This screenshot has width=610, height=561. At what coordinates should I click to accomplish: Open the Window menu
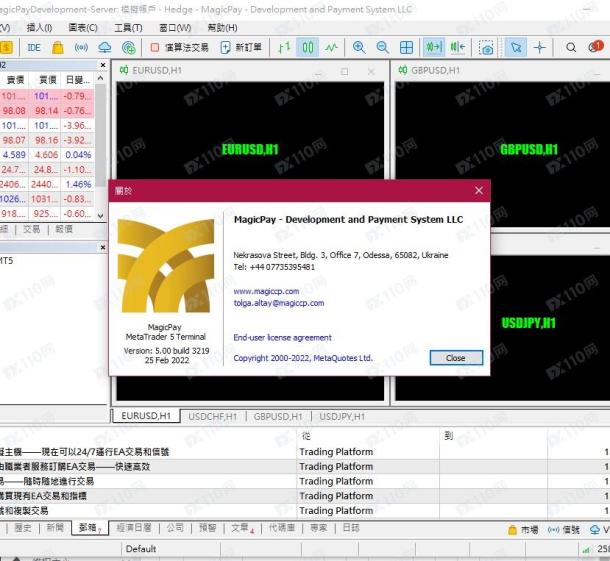coord(175,28)
